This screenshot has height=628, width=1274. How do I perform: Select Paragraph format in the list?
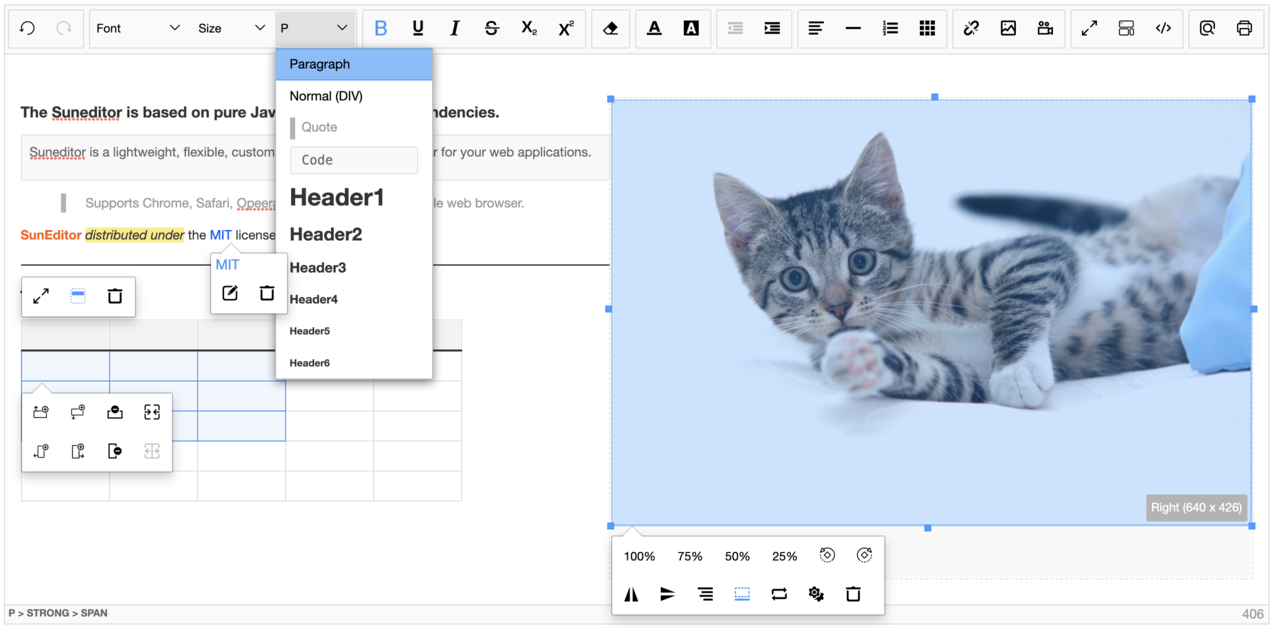(354, 64)
